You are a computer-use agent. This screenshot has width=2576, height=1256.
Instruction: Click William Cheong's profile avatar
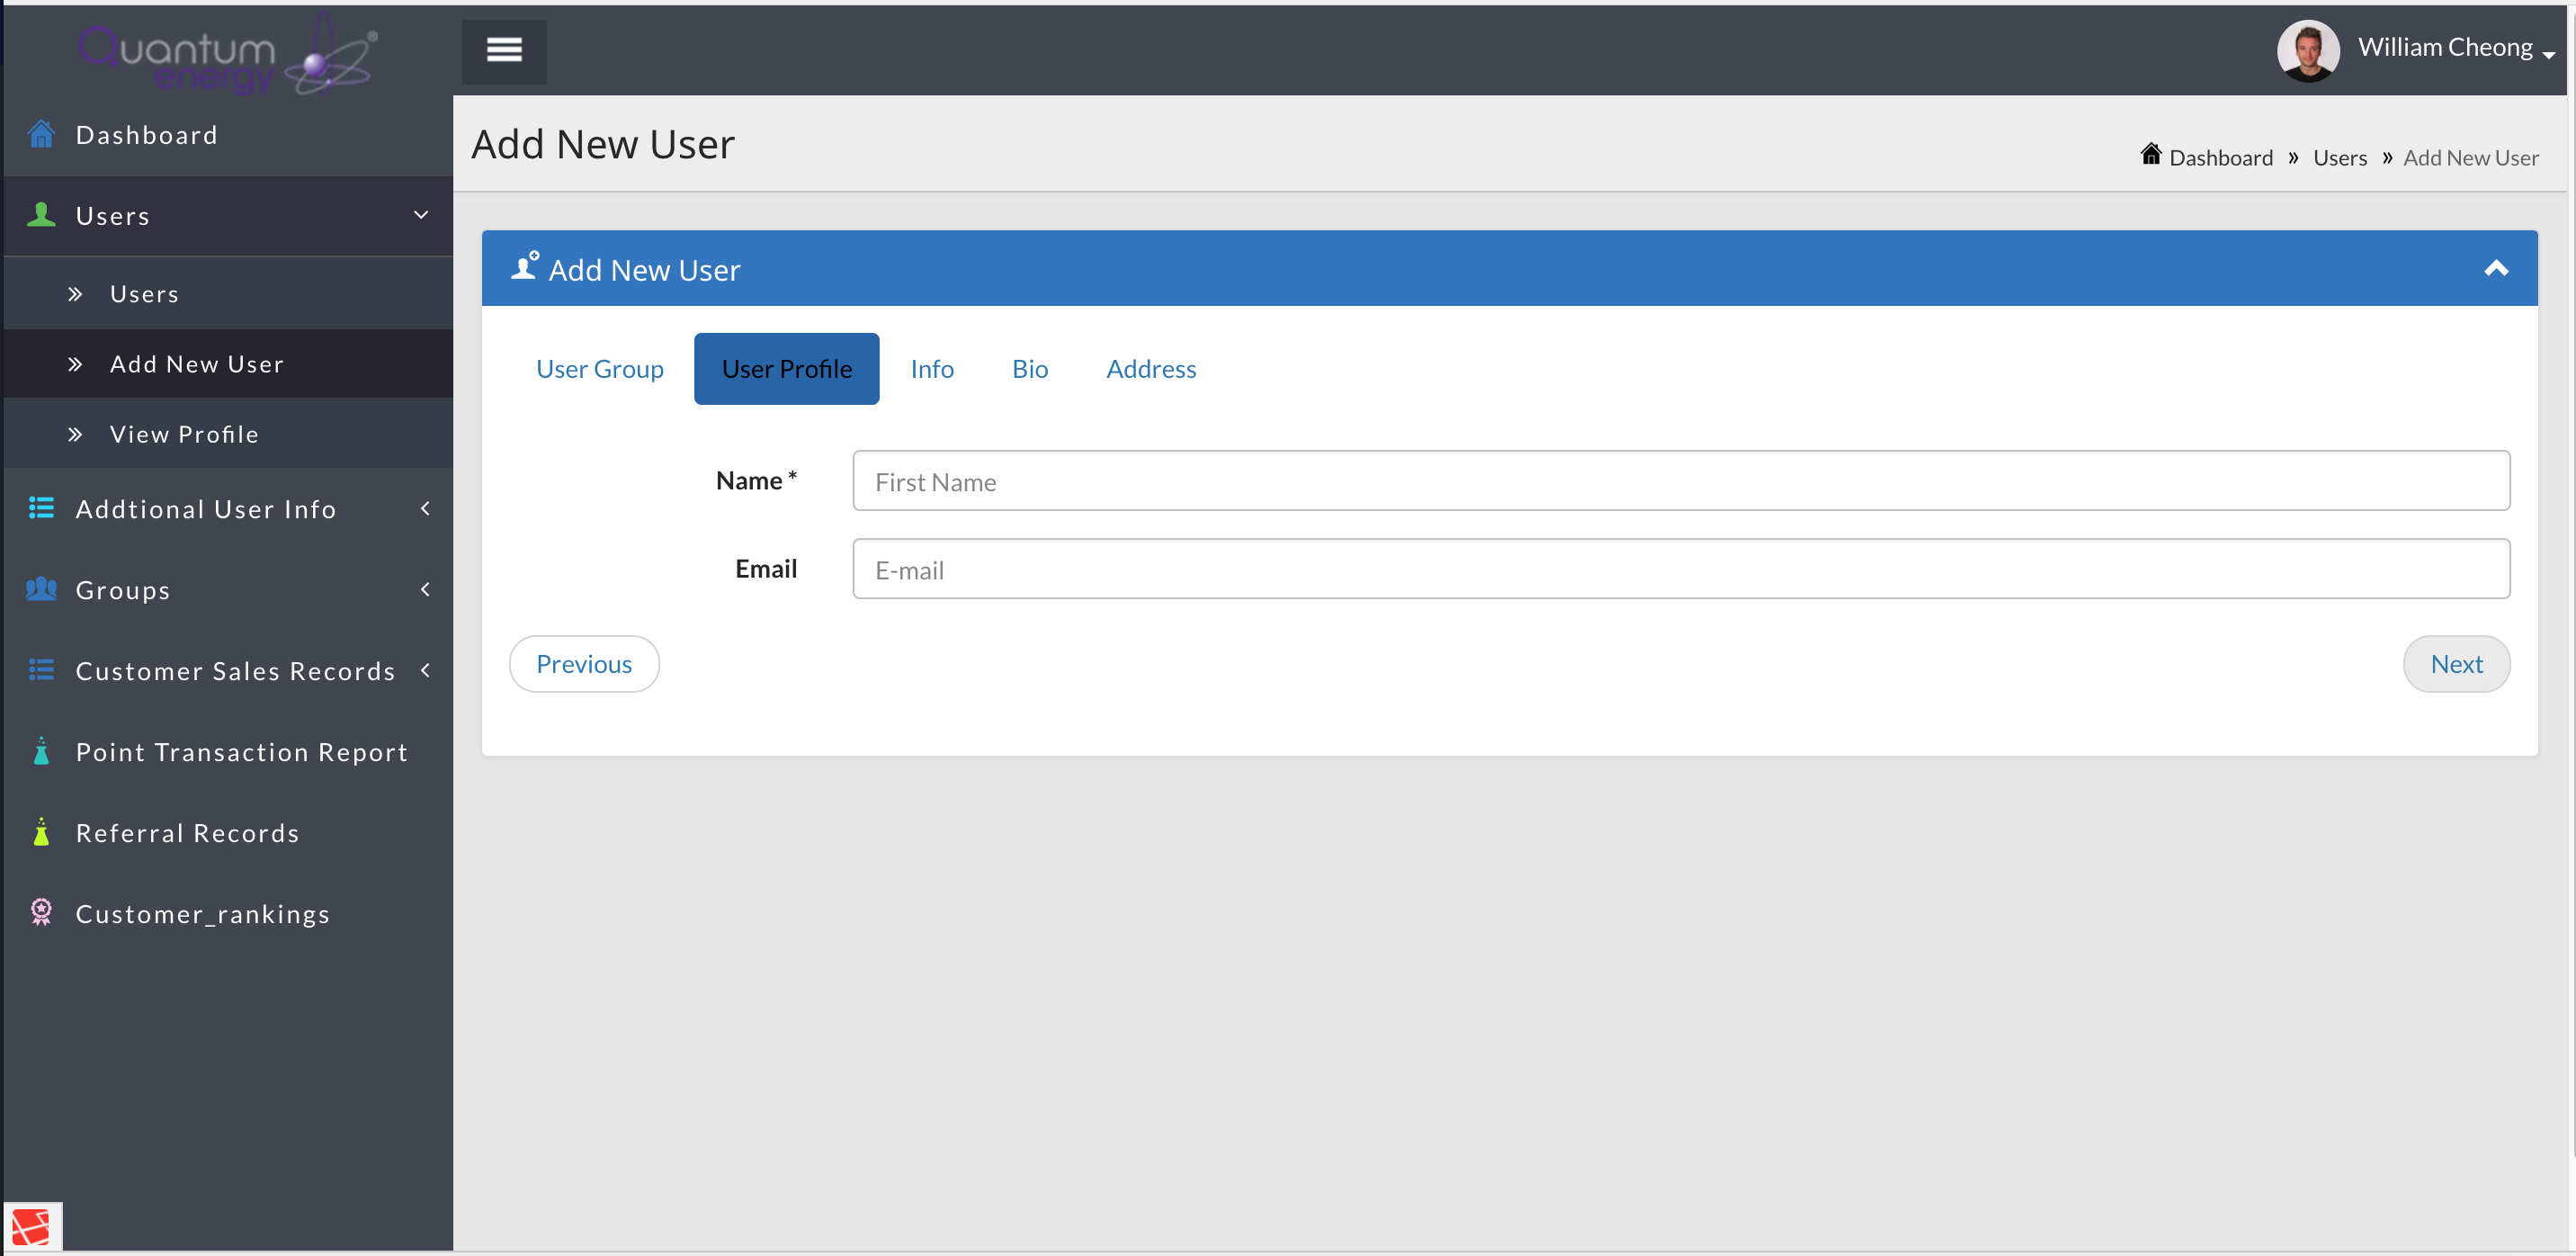coord(2307,50)
